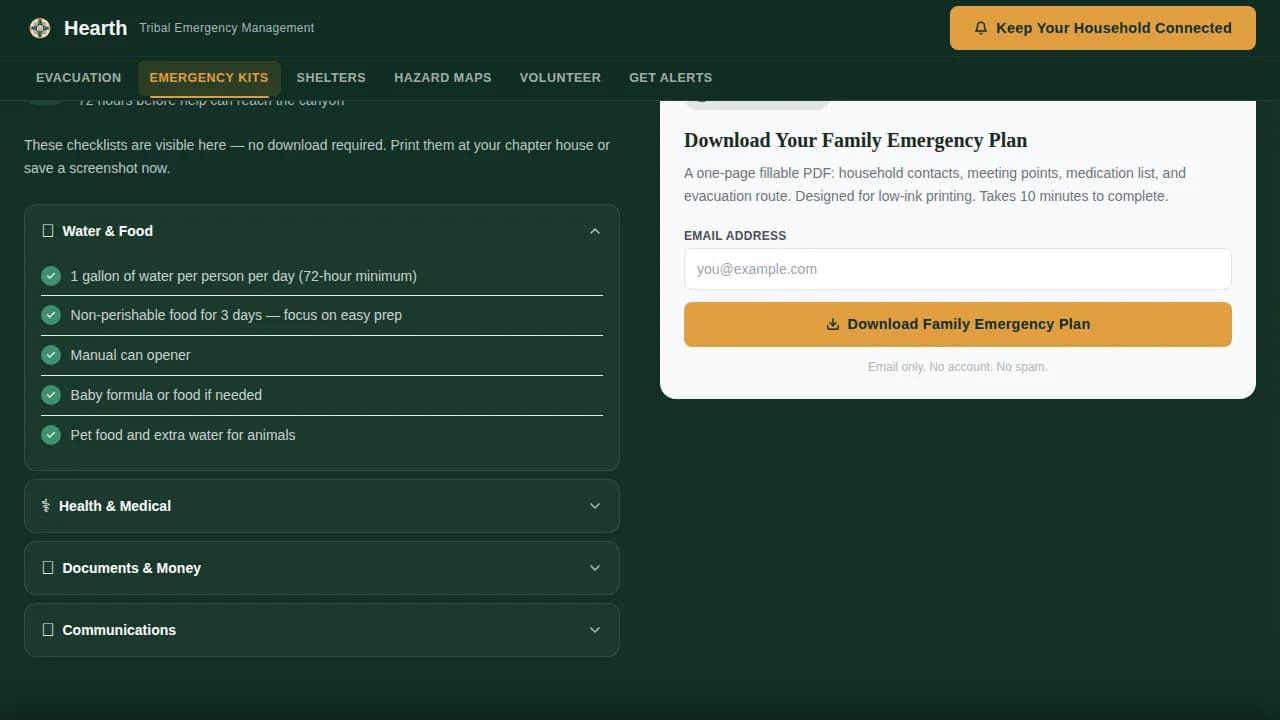
Task: Collapse the Water & Food section chevron
Action: 595,231
